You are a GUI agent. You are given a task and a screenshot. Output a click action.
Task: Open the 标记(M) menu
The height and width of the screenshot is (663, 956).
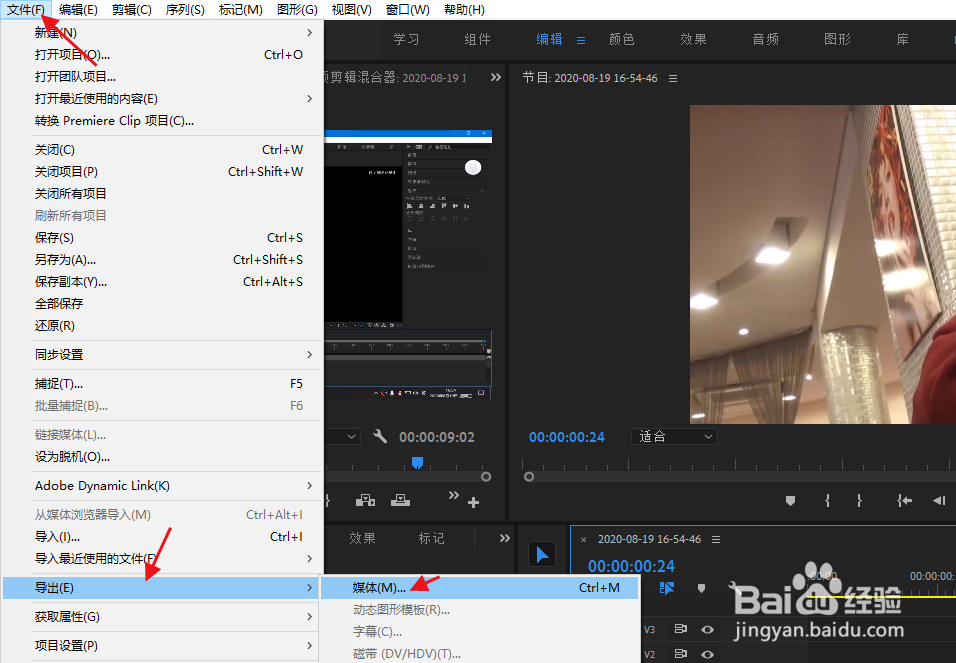[x=240, y=10]
